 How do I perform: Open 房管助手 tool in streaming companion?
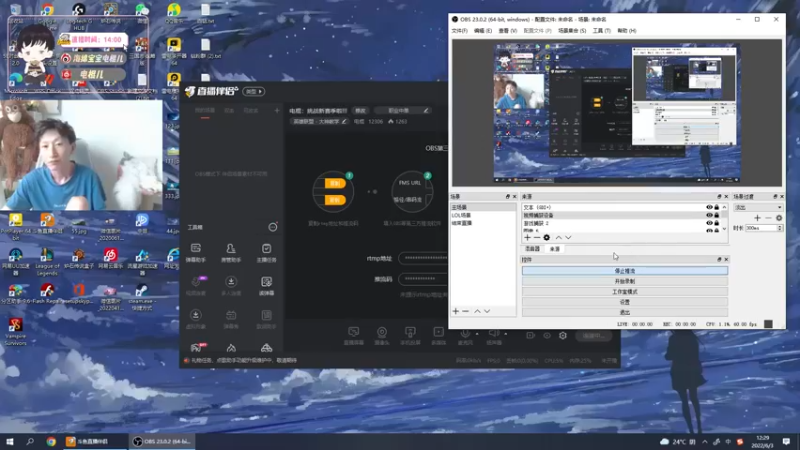[231, 253]
